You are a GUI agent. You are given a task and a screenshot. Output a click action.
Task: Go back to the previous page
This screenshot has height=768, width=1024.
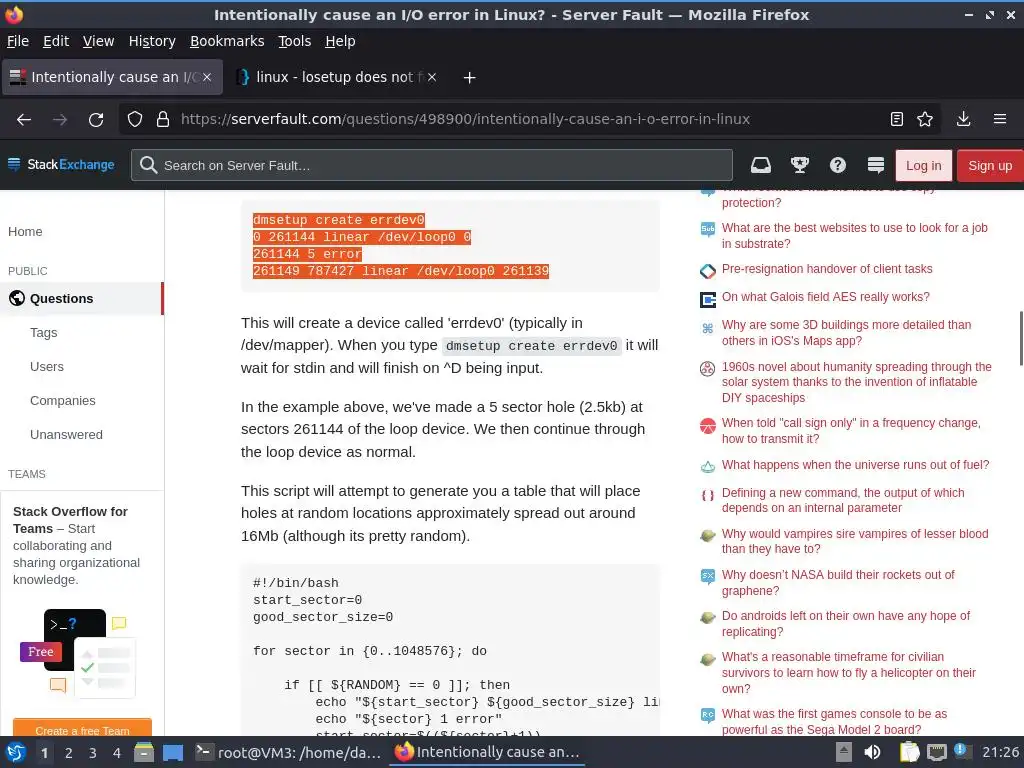pos(24,120)
